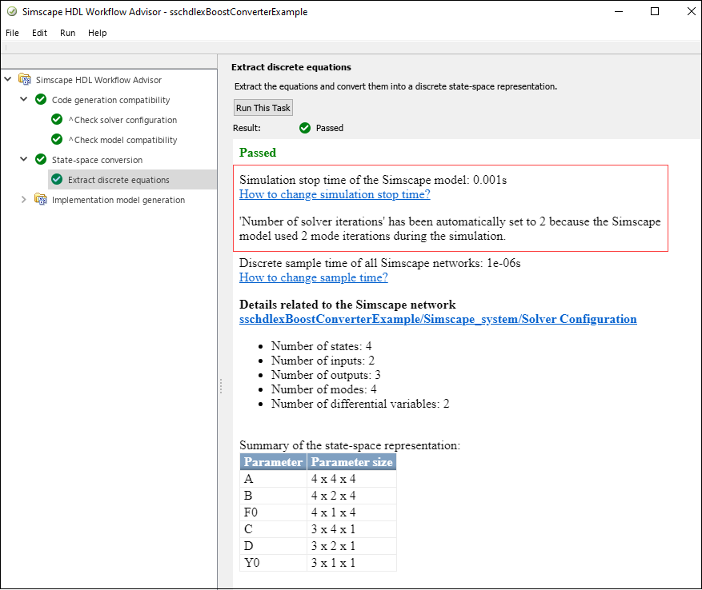Click the 'D' parameter cell
Image resolution: width=702 pixels, height=590 pixels.
pos(273,546)
